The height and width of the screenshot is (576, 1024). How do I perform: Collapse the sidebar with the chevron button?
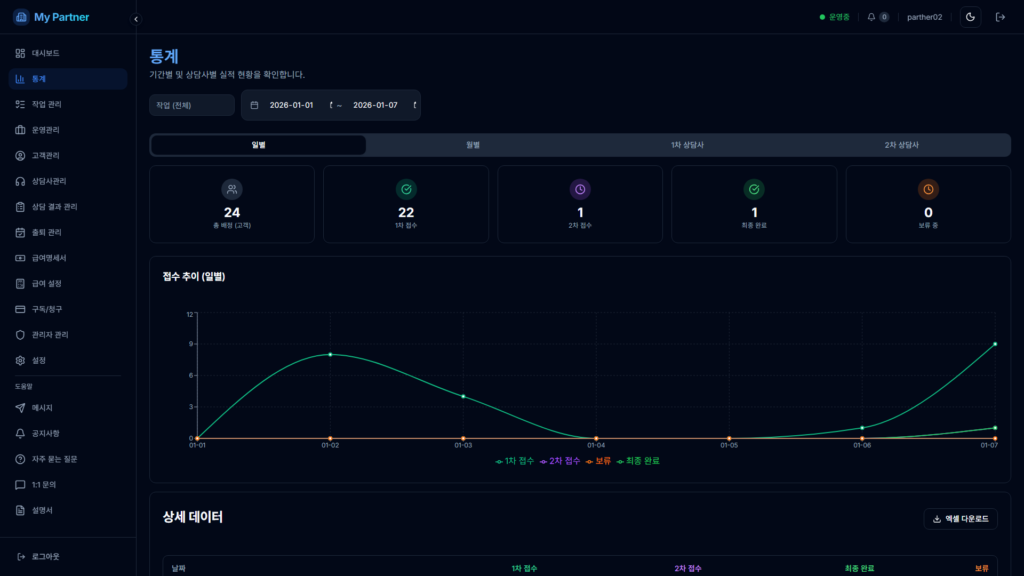(x=136, y=19)
